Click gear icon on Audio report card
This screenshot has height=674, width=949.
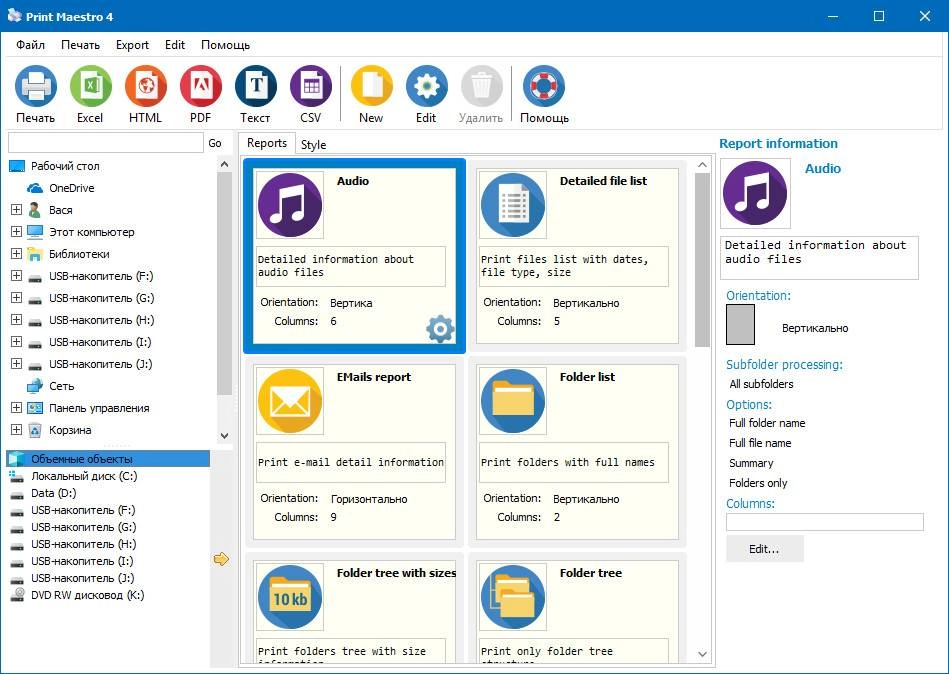pos(440,329)
